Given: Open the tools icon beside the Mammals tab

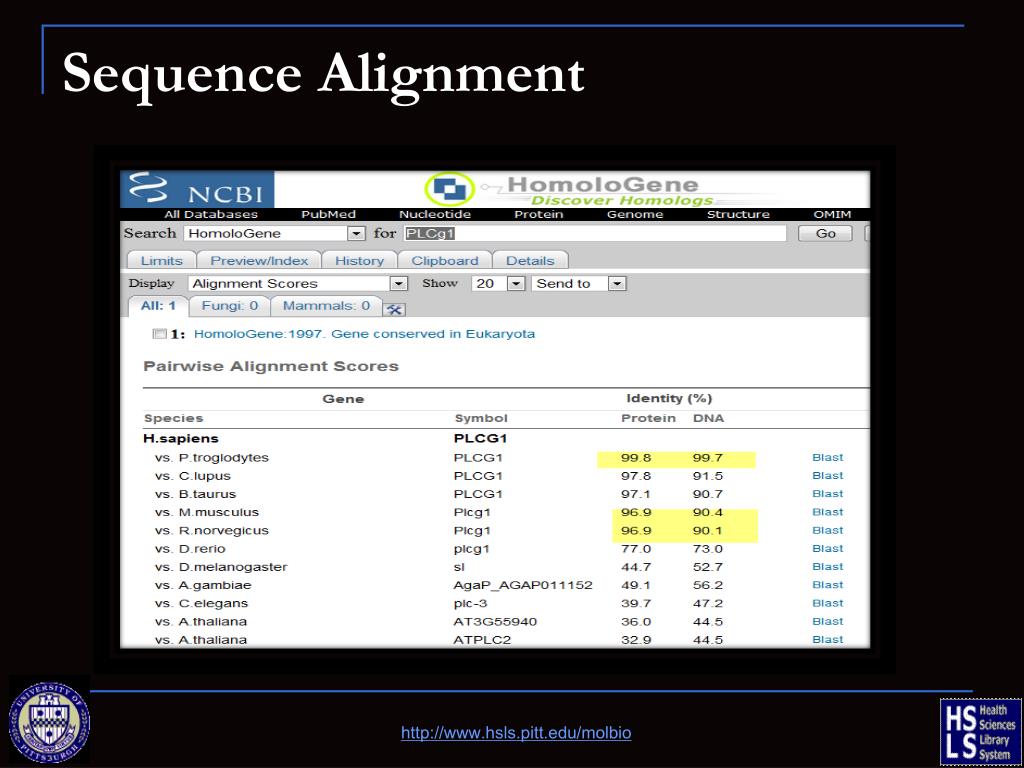Looking at the screenshot, I should point(394,310).
